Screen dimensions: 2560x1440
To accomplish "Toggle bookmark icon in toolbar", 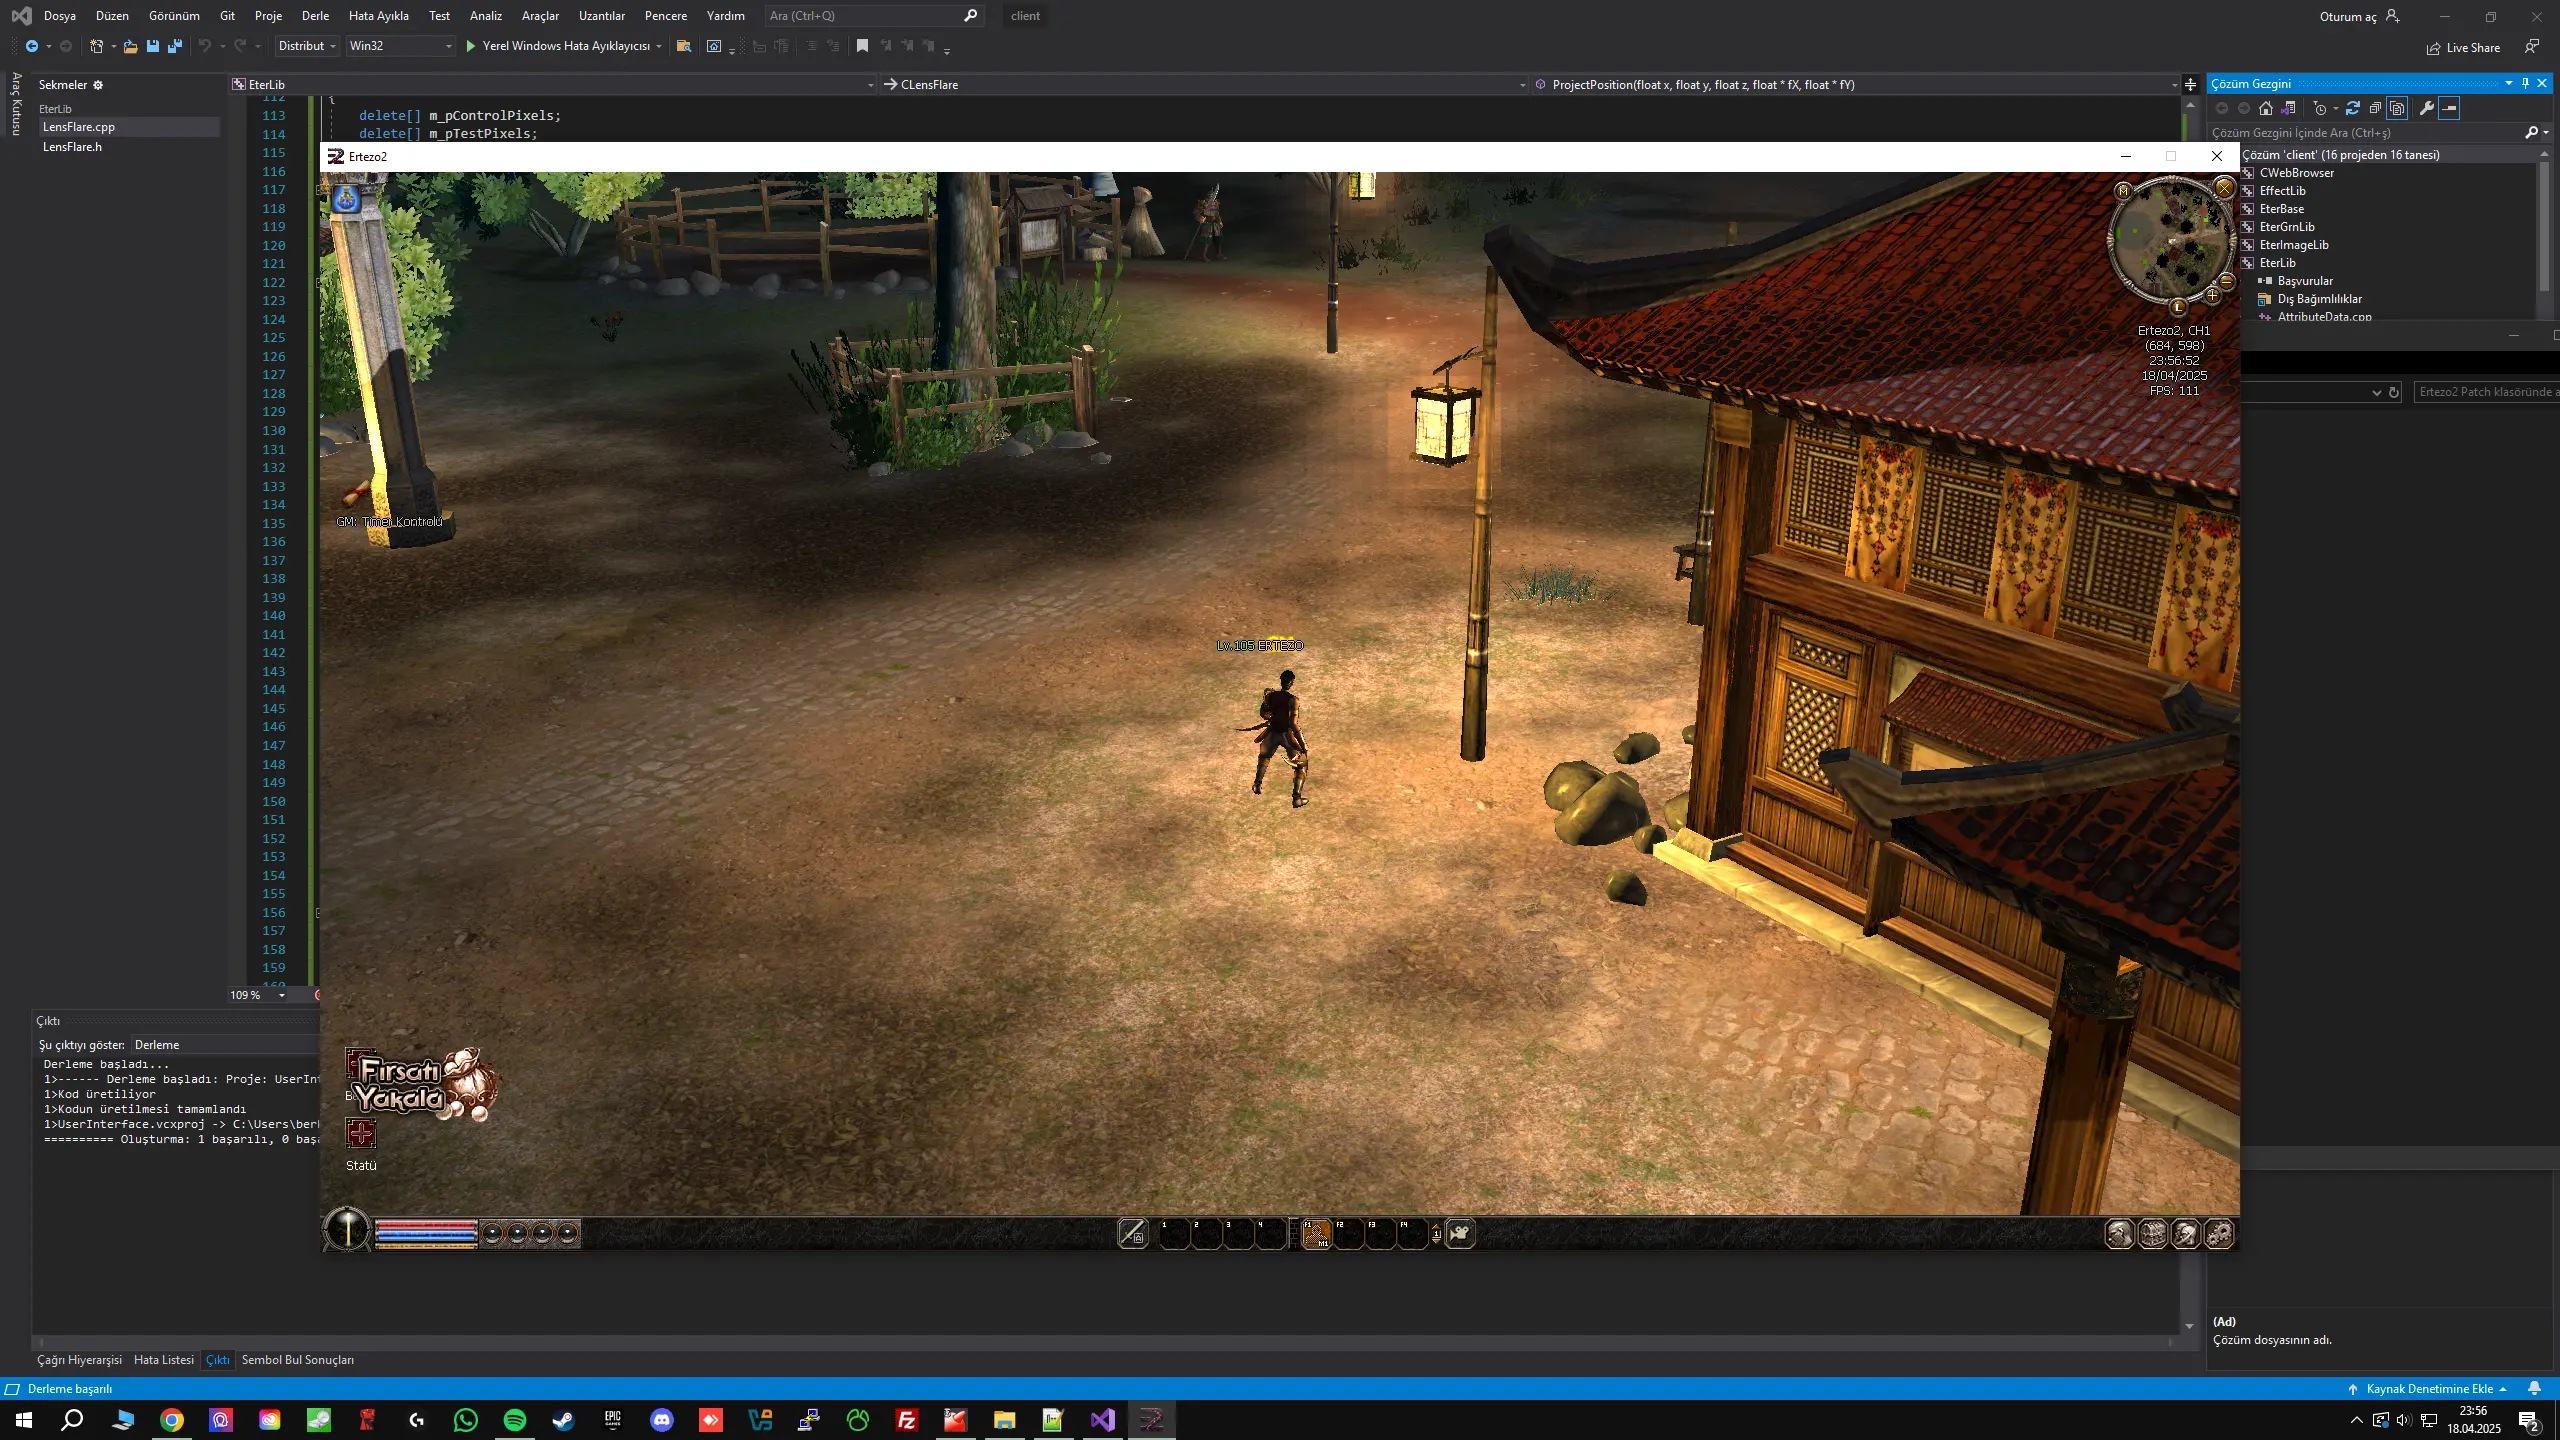I will tap(862, 46).
